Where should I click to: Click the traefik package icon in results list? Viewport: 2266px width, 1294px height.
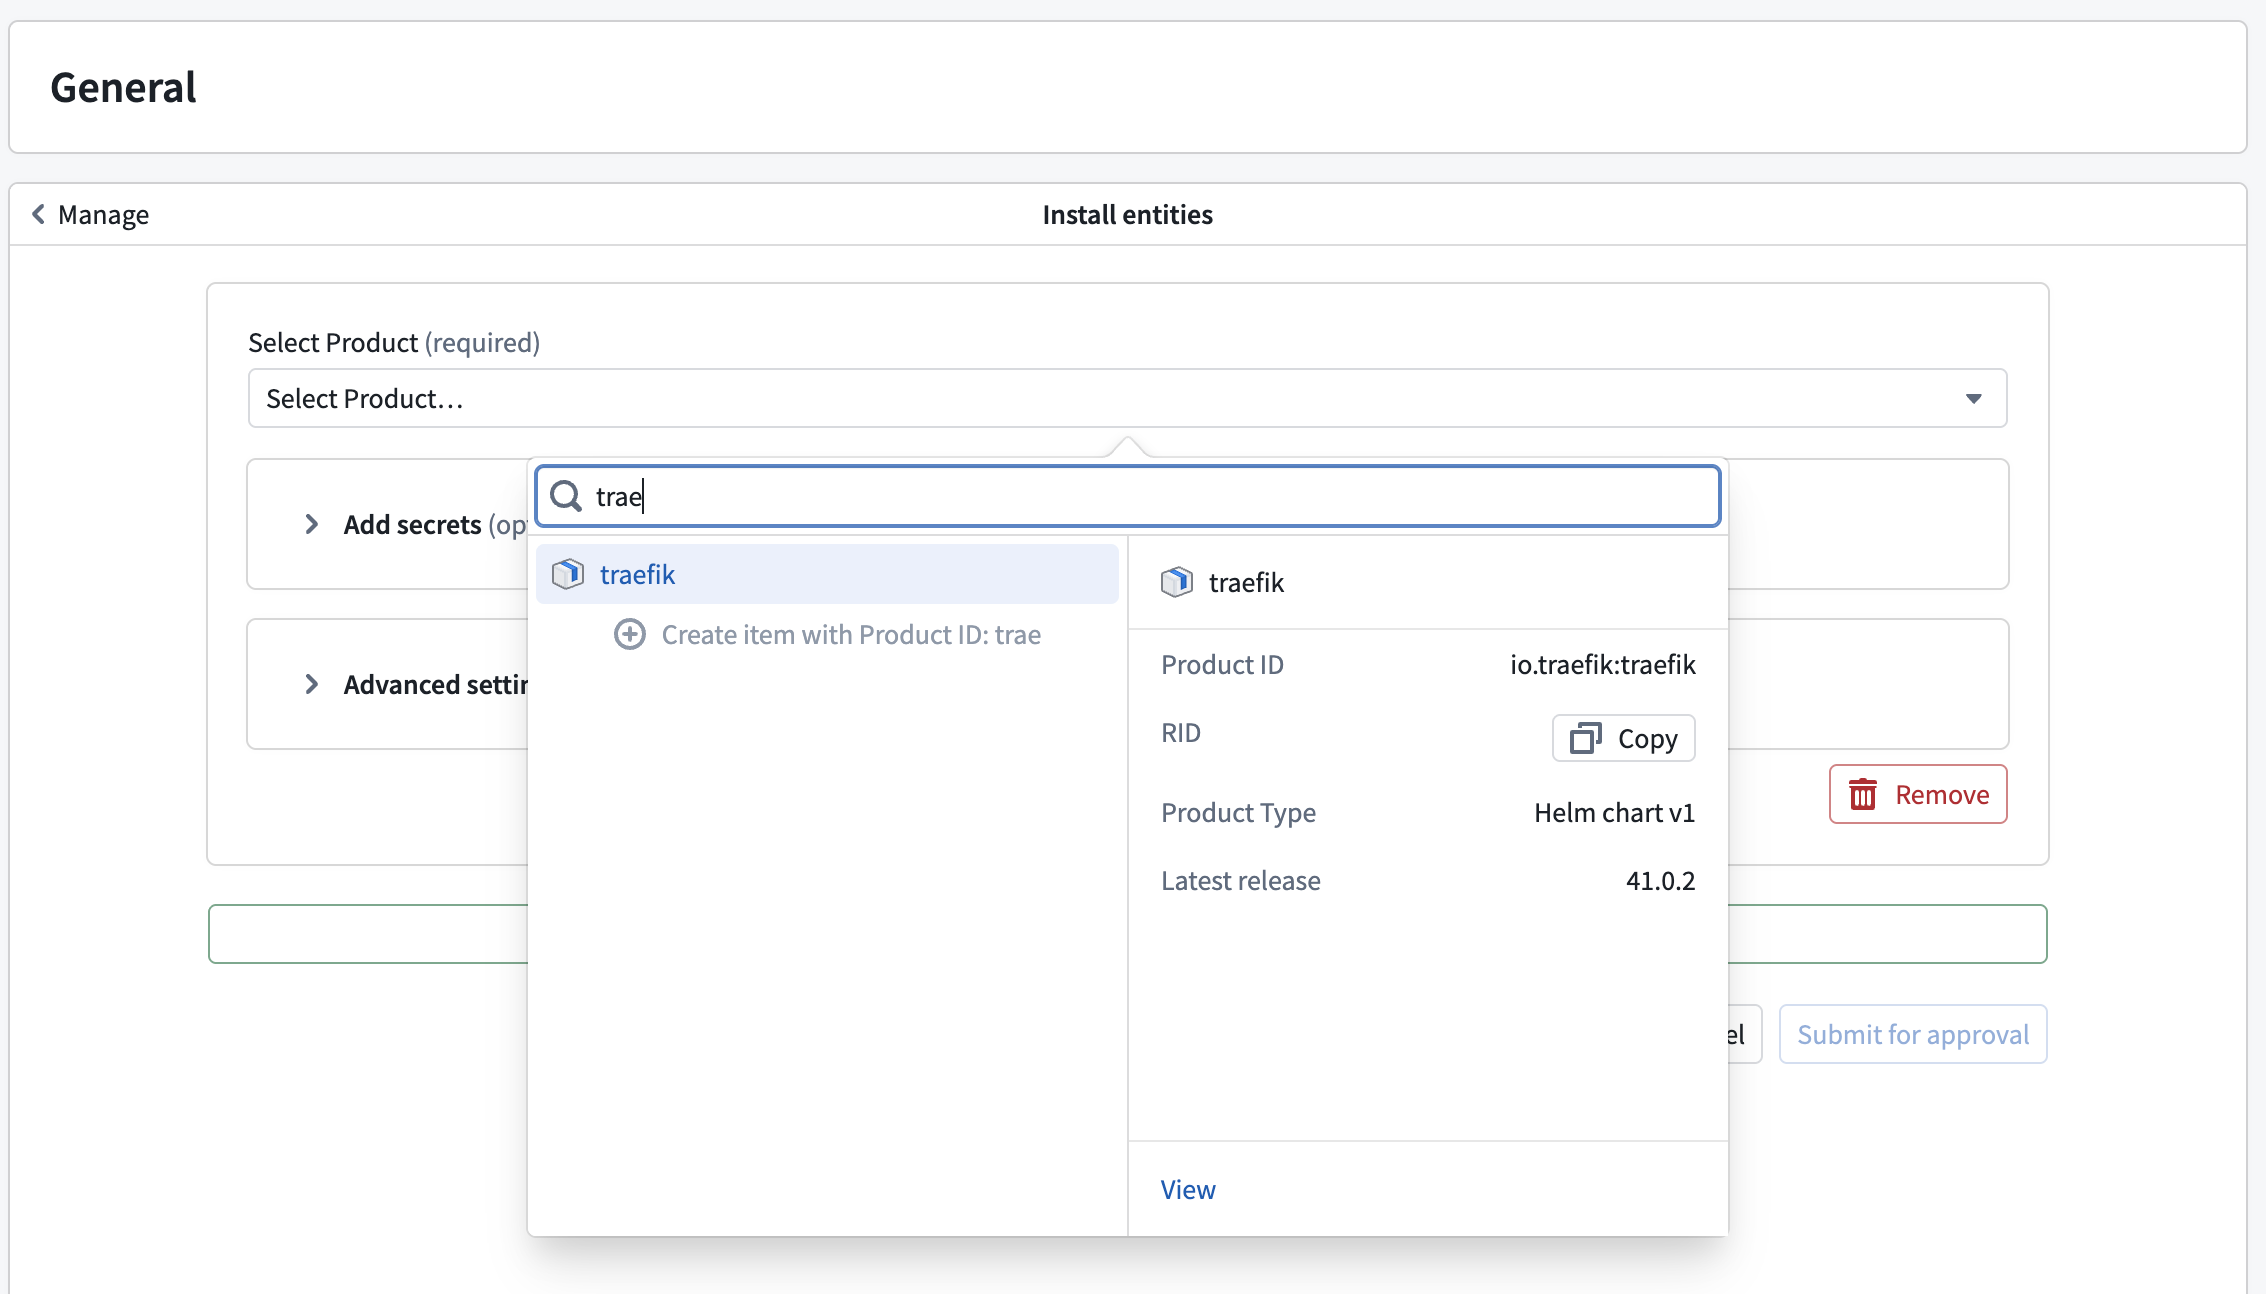click(568, 574)
